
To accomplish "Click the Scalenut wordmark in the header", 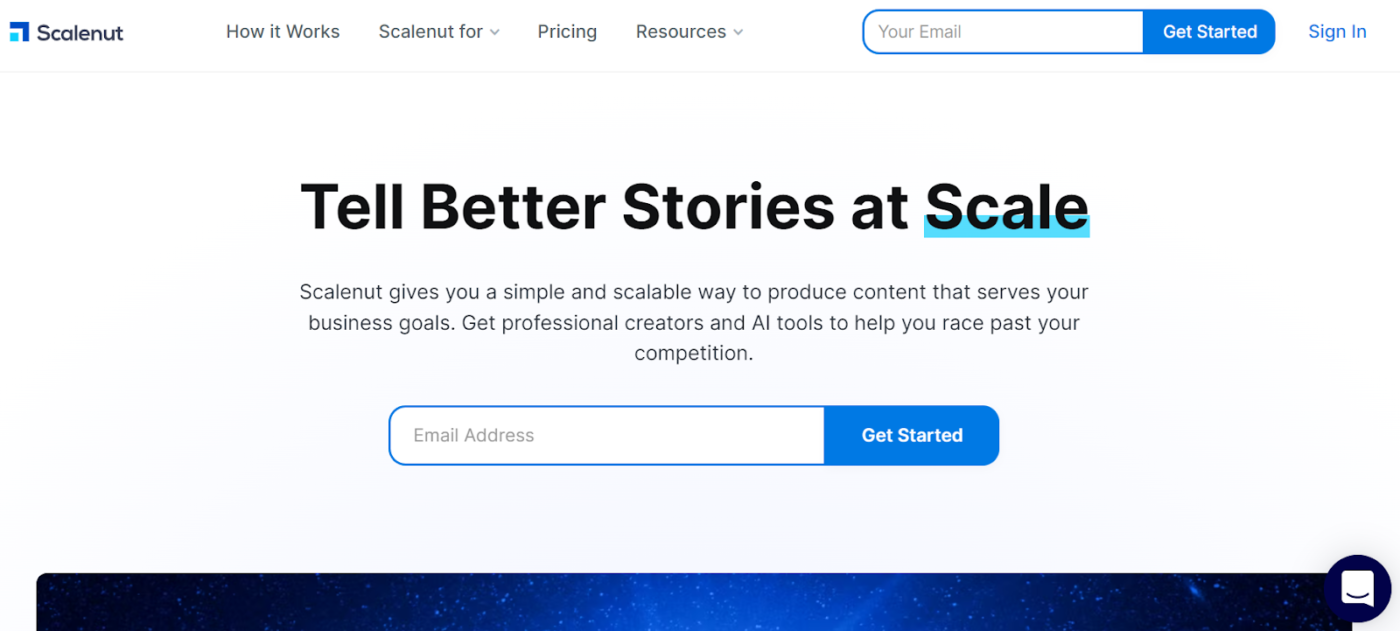I will click(80, 32).
